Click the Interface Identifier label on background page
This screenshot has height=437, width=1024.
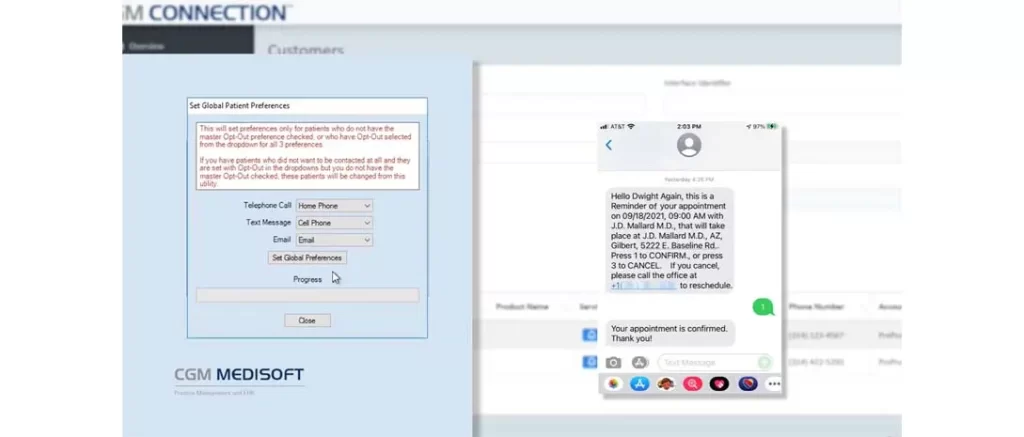click(697, 84)
